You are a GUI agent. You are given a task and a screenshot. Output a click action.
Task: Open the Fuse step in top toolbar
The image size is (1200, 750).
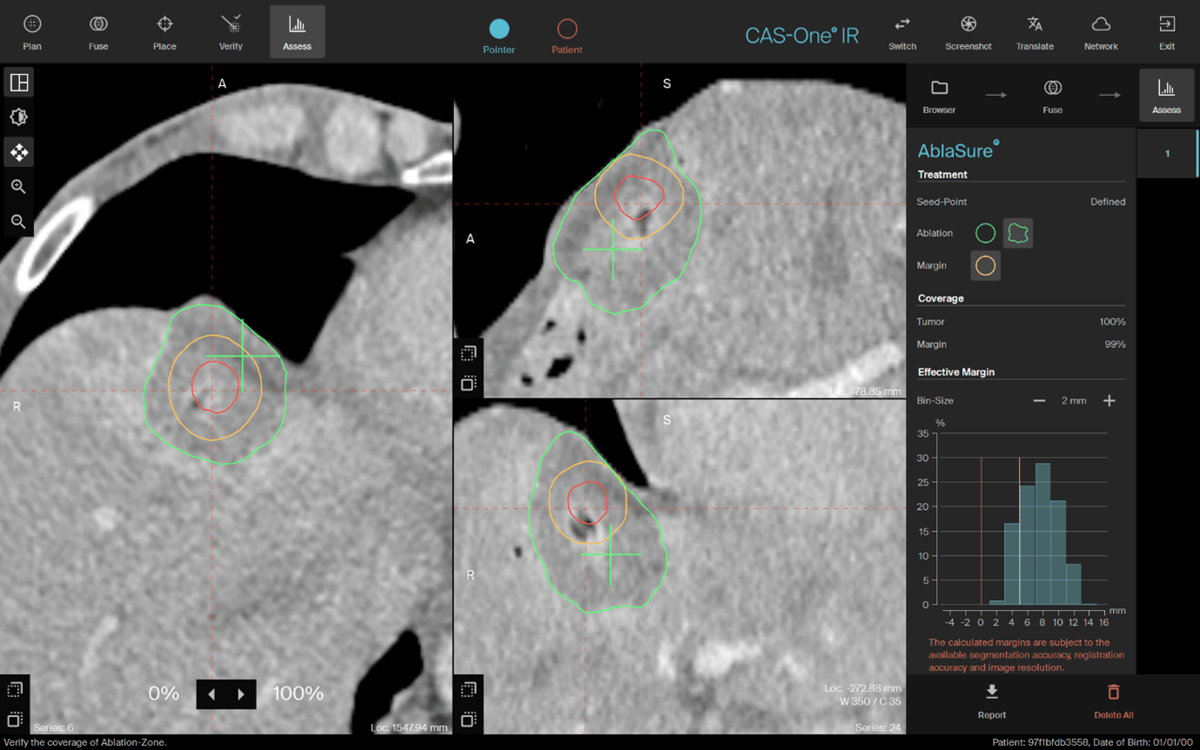(98, 31)
